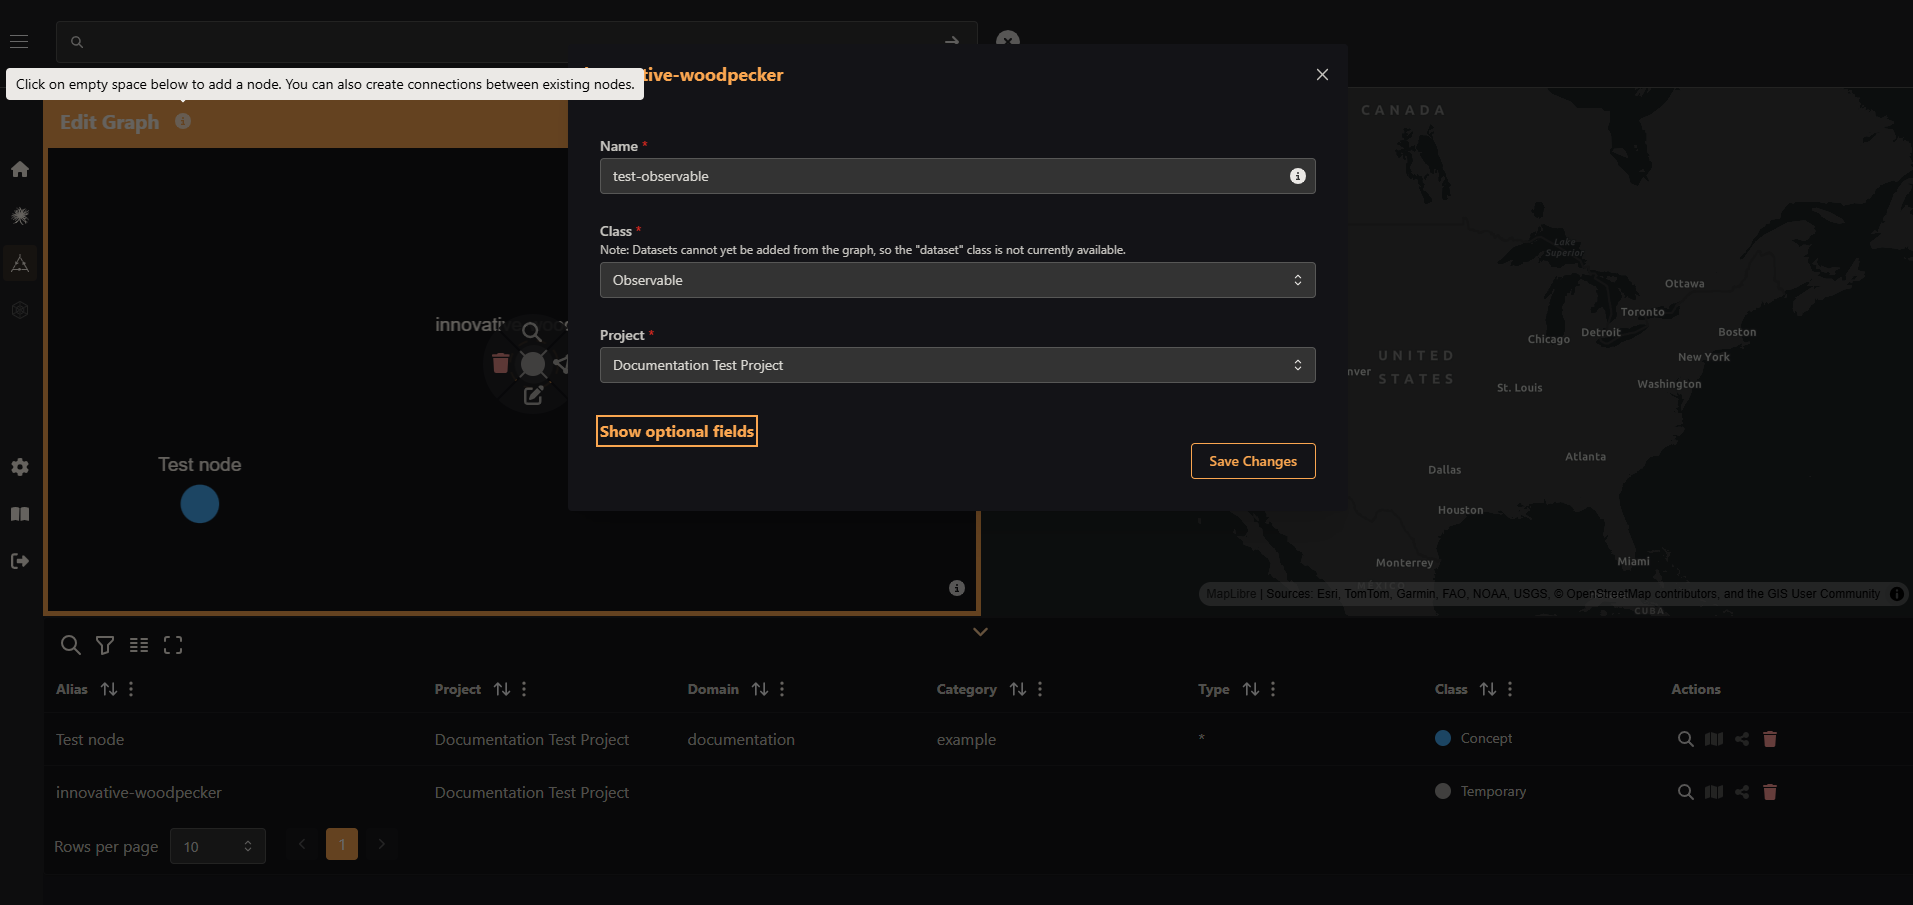Open Type column options menu

point(1273,689)
